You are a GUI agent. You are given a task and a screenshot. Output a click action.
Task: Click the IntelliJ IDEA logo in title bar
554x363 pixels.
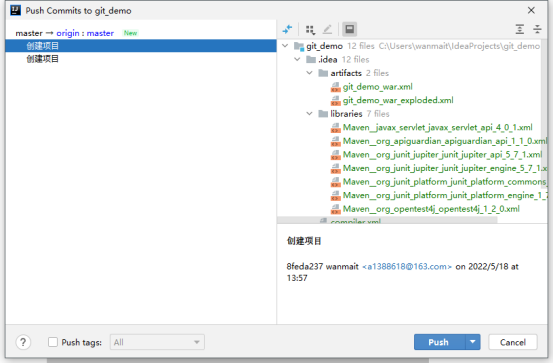click(x=16, y=11)
